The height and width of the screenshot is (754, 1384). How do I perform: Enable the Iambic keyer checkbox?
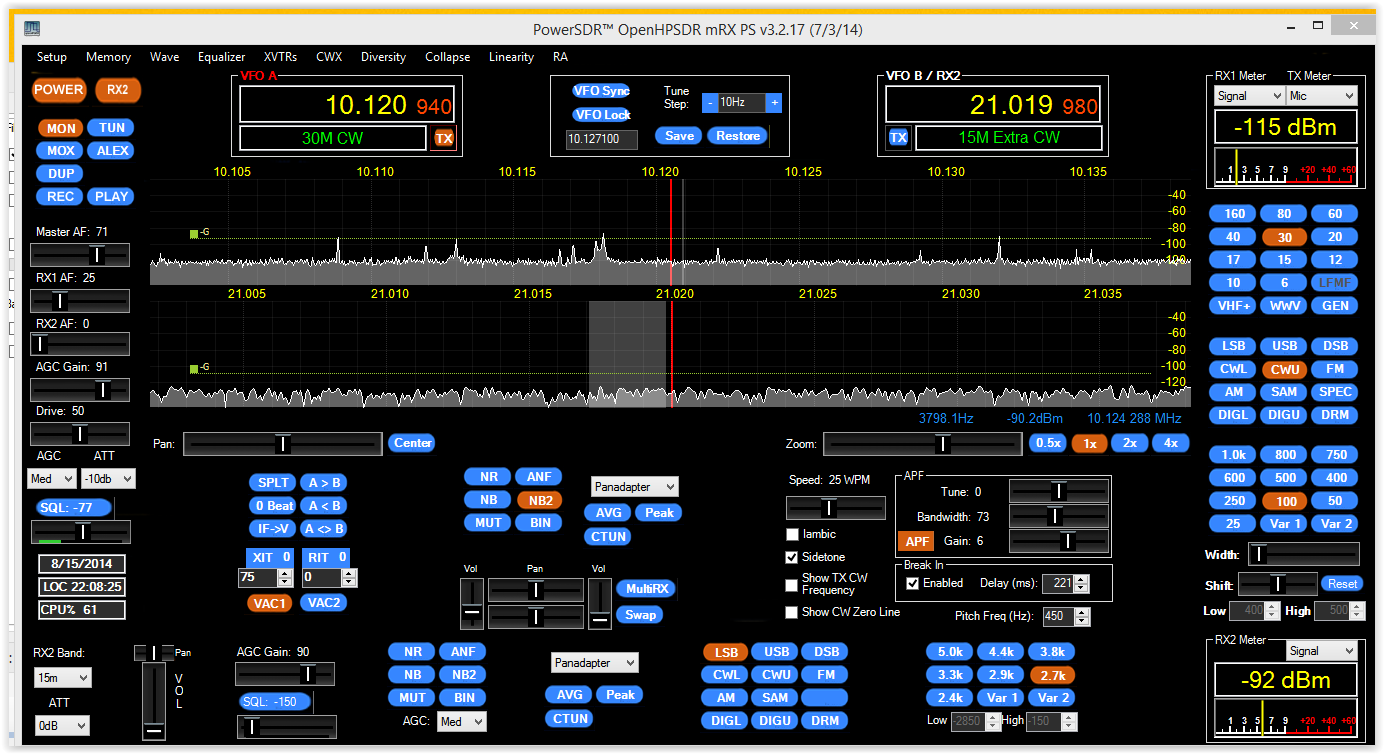click(x=791, y=534)
